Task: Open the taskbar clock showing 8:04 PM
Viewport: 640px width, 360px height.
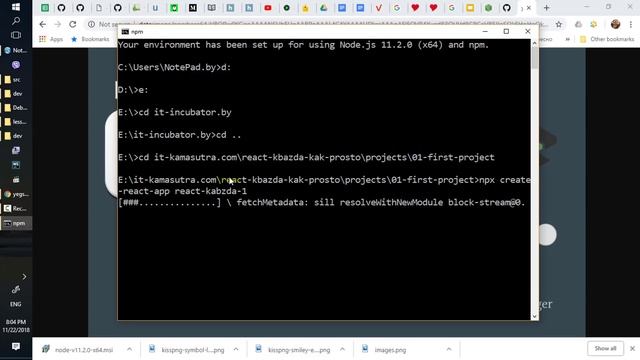Action: click(x=16, y=326)
